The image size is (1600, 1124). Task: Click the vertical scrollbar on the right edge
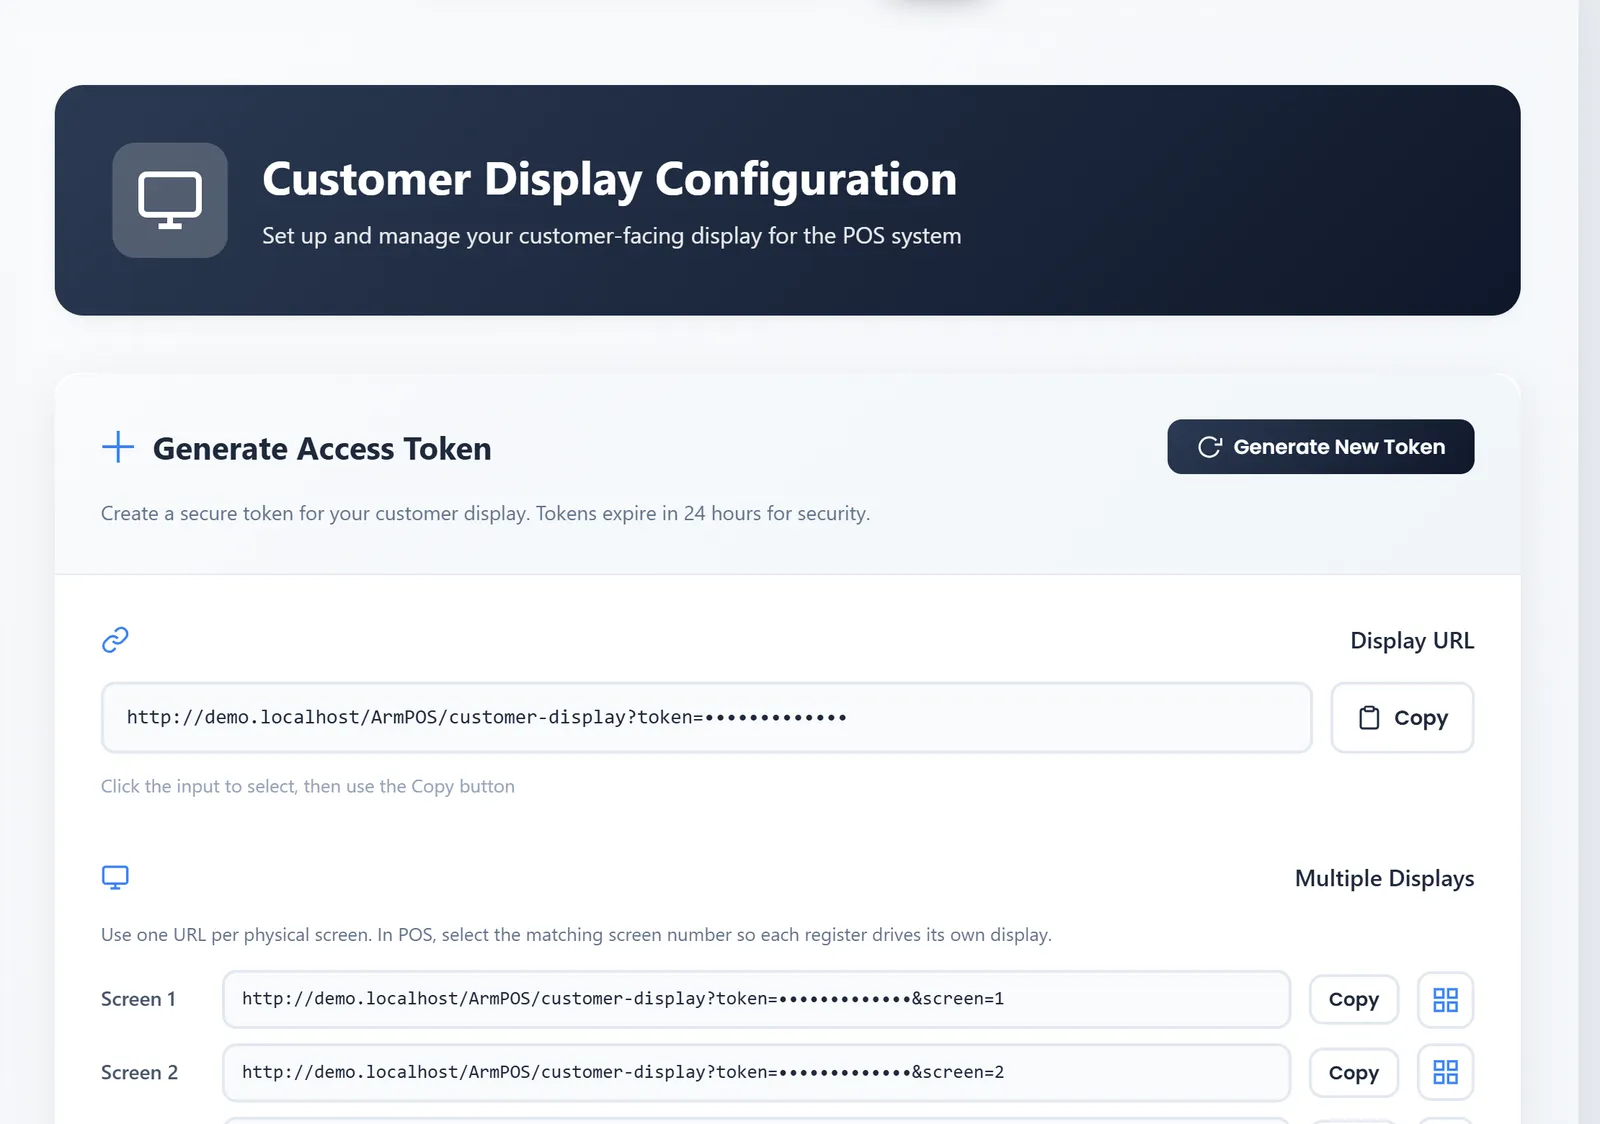[x=1589, y=562]
